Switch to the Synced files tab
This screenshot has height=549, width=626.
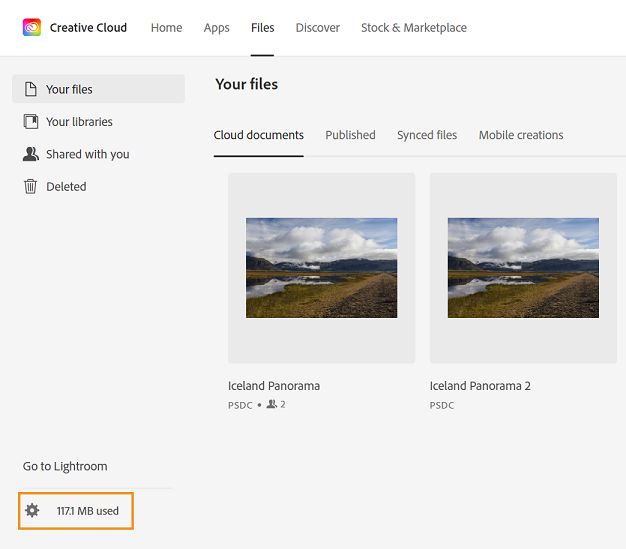pyautogui.click(x=427, y=135)
